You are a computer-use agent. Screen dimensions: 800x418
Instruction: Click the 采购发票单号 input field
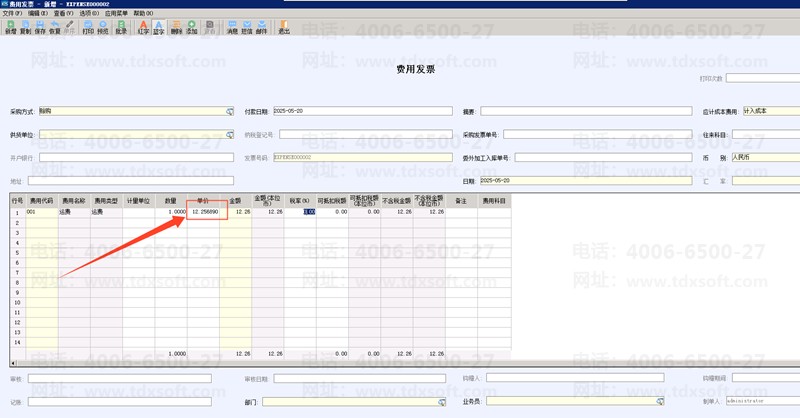point(598,134)
